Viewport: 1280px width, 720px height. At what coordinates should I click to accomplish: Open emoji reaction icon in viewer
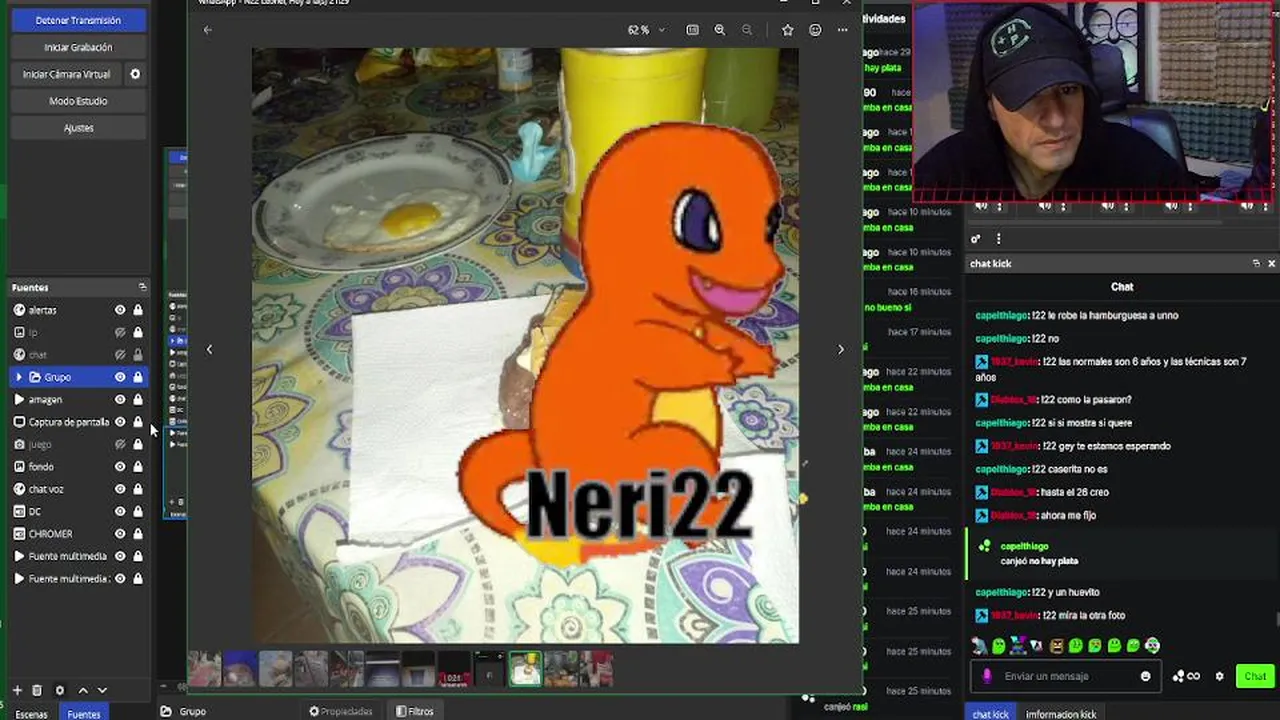point(815,30)
